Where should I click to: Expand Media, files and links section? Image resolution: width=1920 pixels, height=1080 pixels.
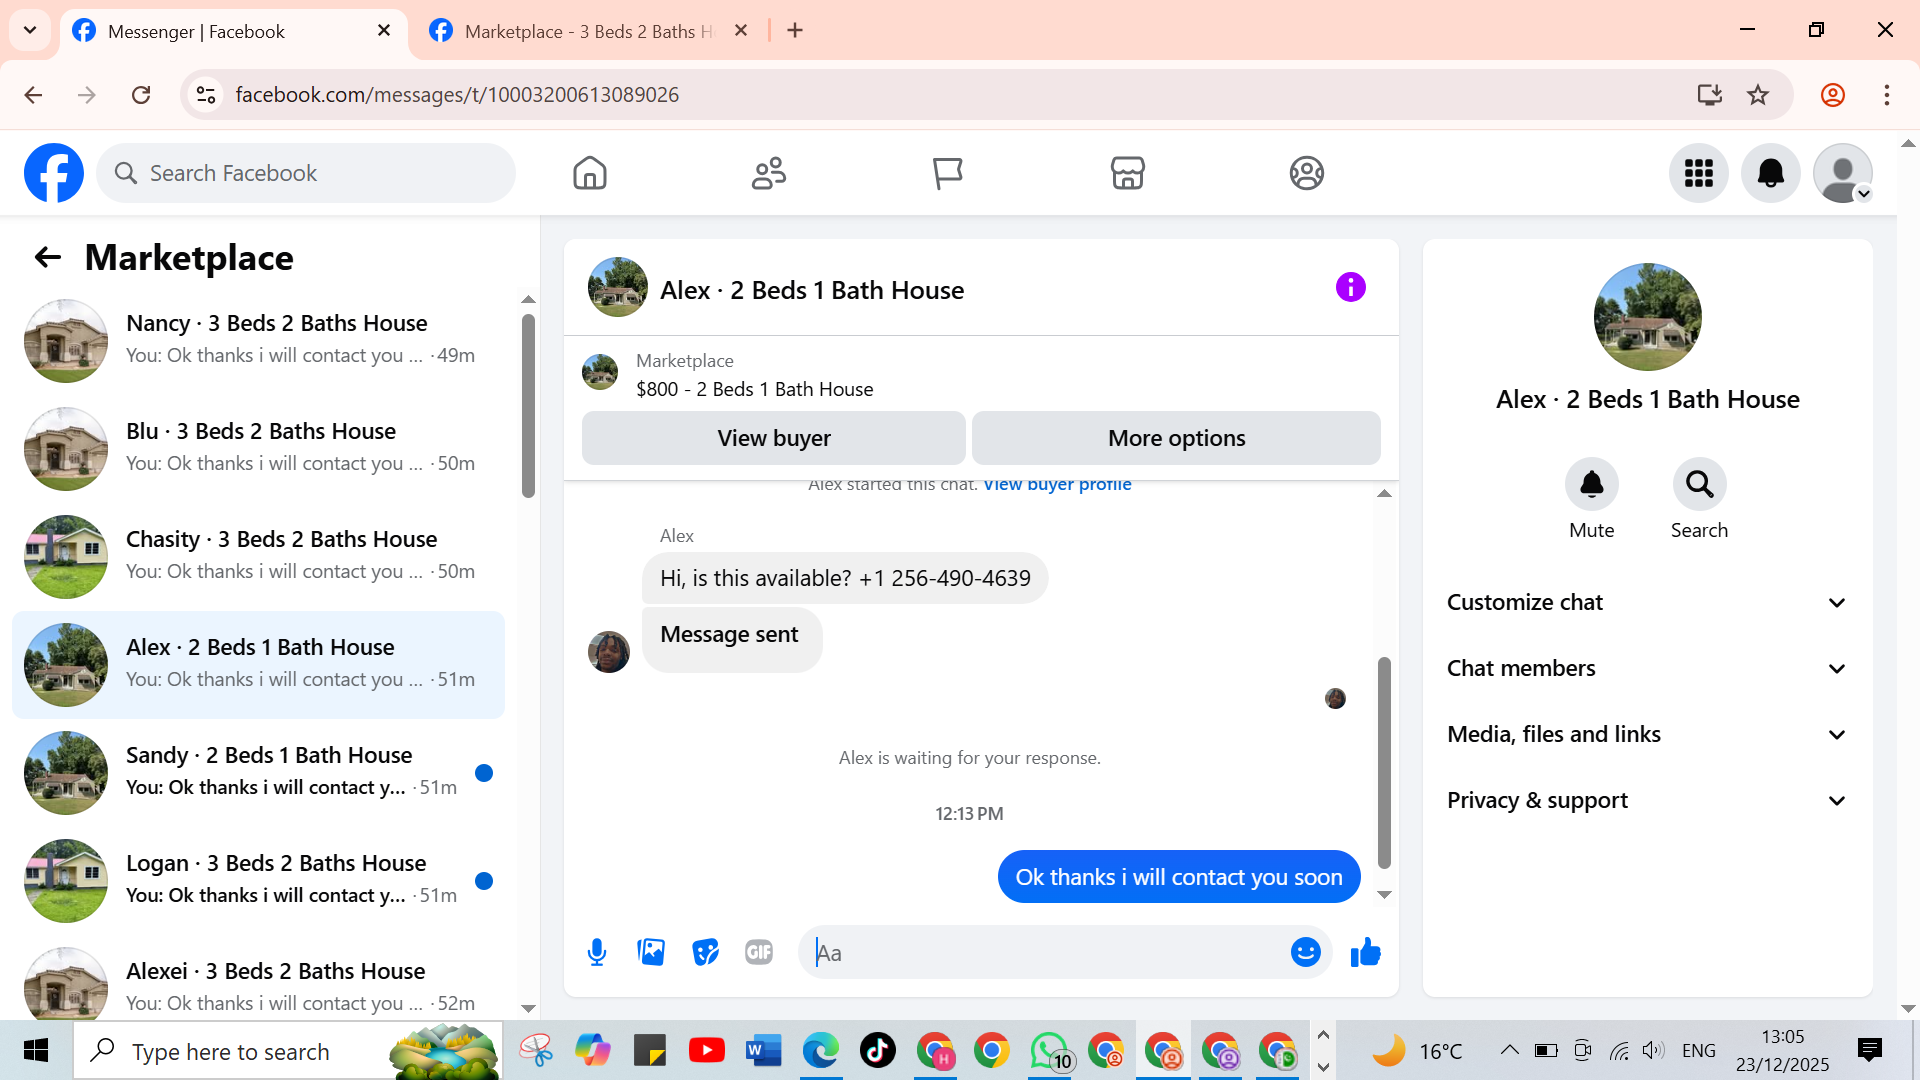tap(1646, 734)
